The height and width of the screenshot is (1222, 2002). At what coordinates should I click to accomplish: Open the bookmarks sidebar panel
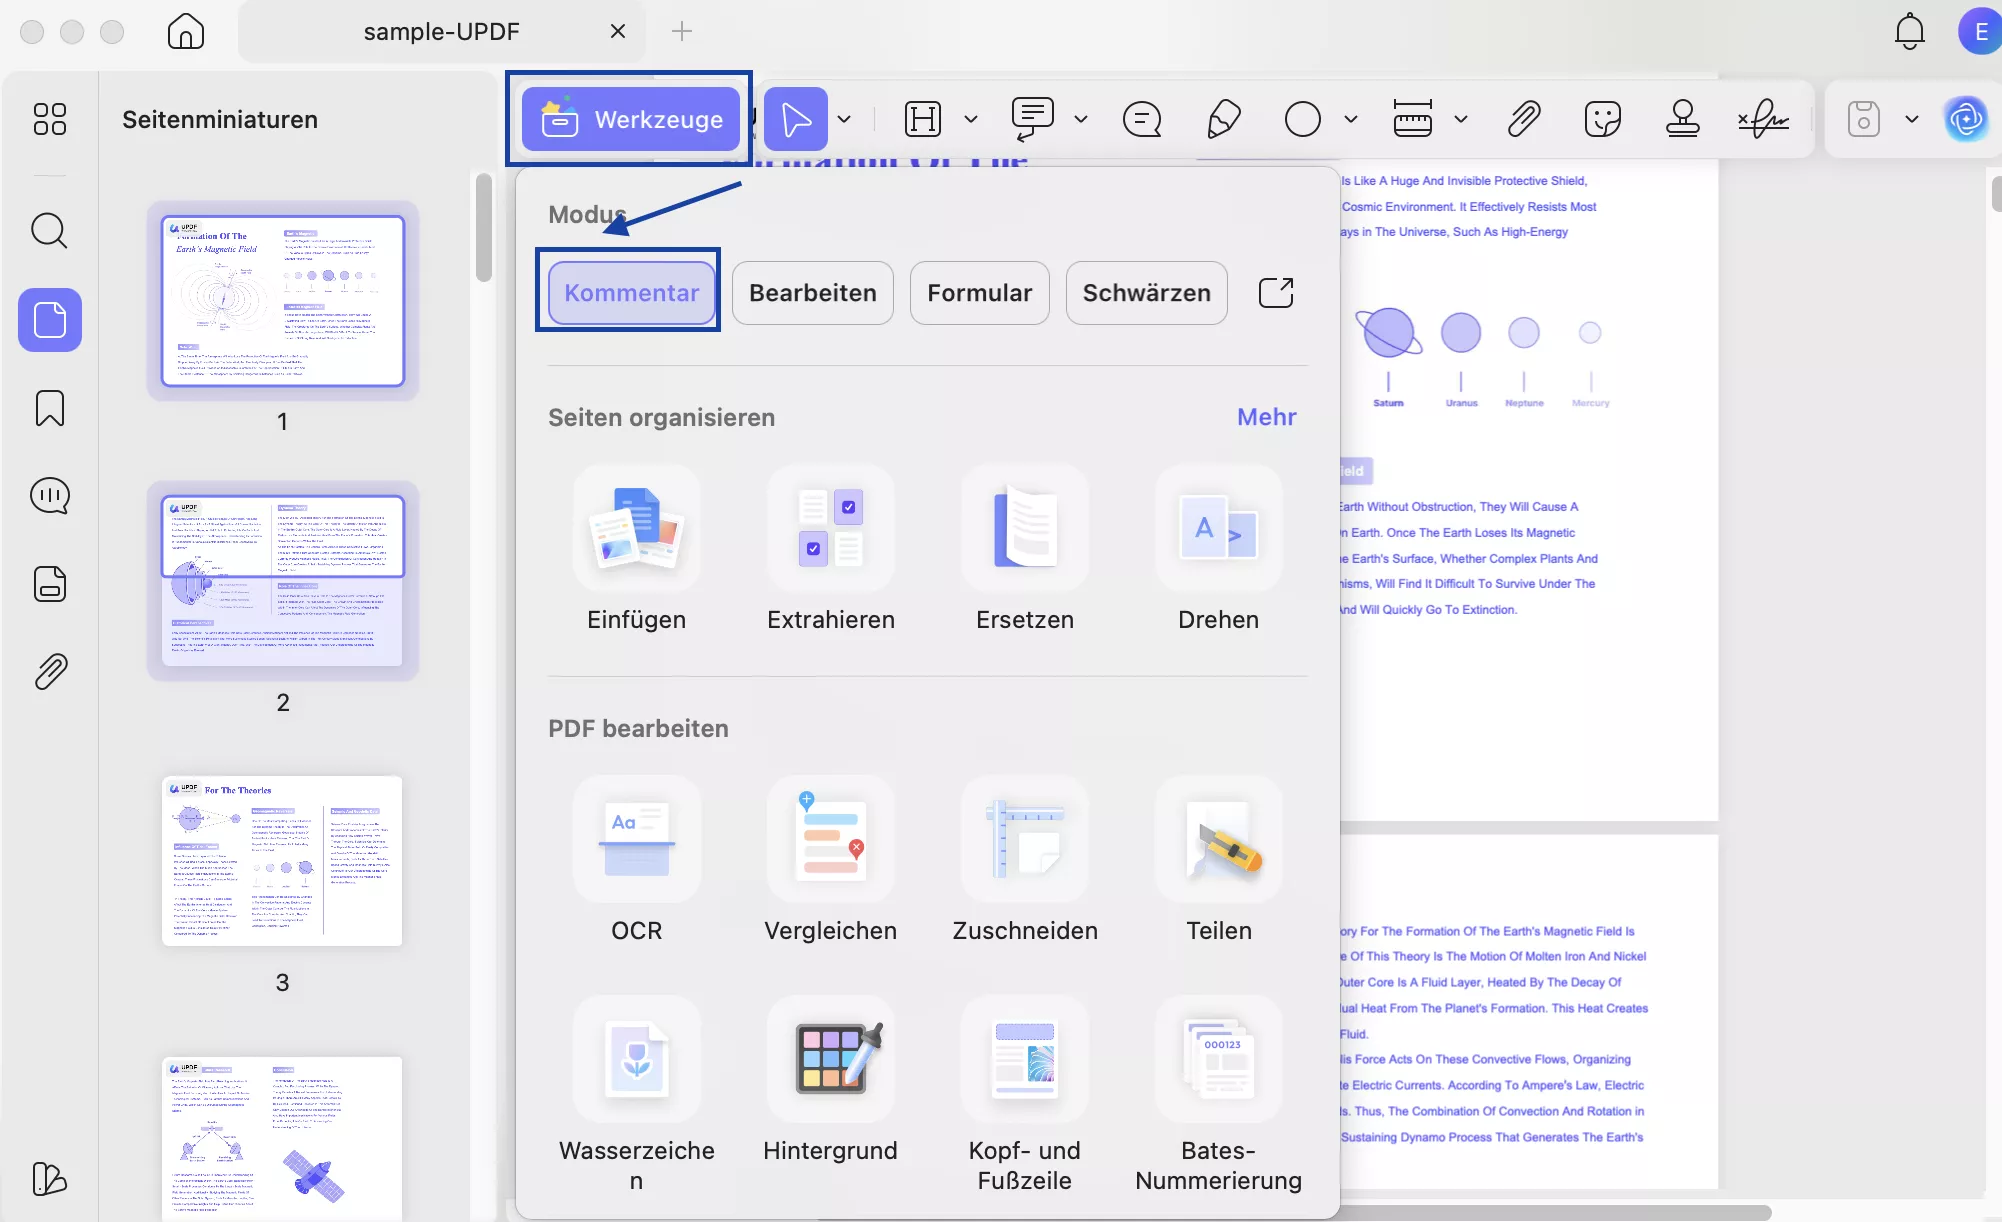(50, 408)
